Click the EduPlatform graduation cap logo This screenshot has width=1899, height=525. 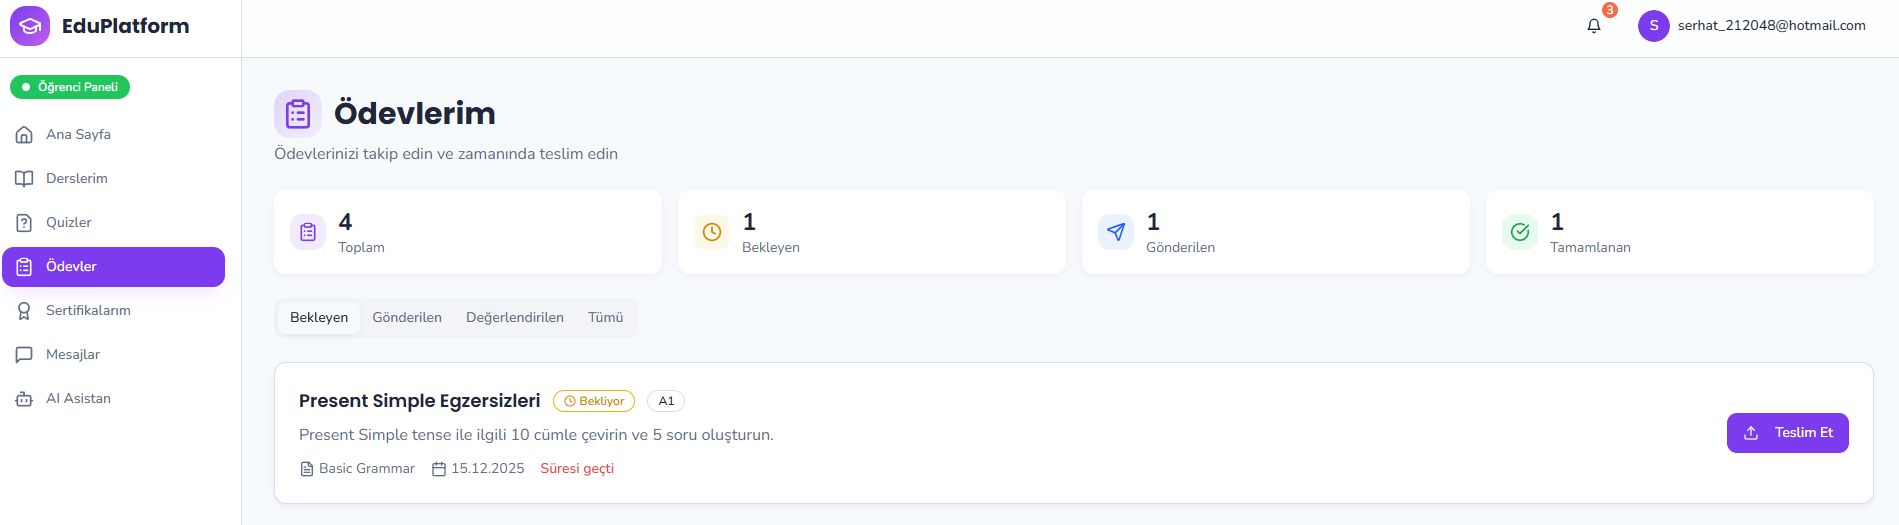point(30,26)
